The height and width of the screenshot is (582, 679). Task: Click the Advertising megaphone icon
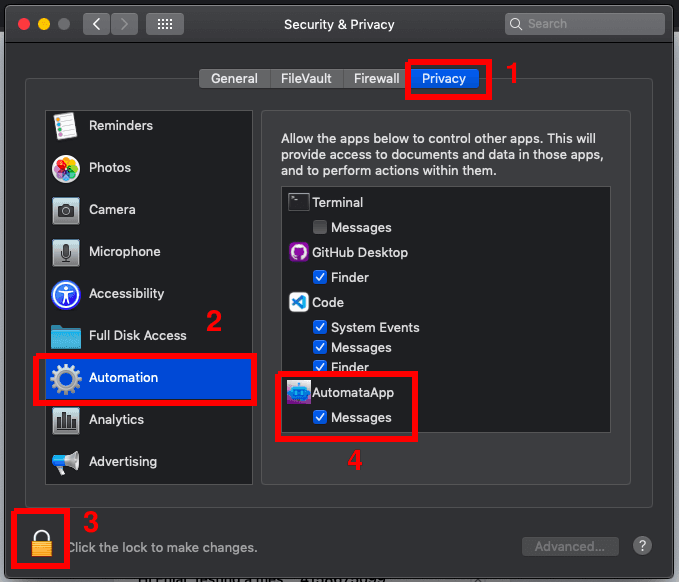(66, 462)
